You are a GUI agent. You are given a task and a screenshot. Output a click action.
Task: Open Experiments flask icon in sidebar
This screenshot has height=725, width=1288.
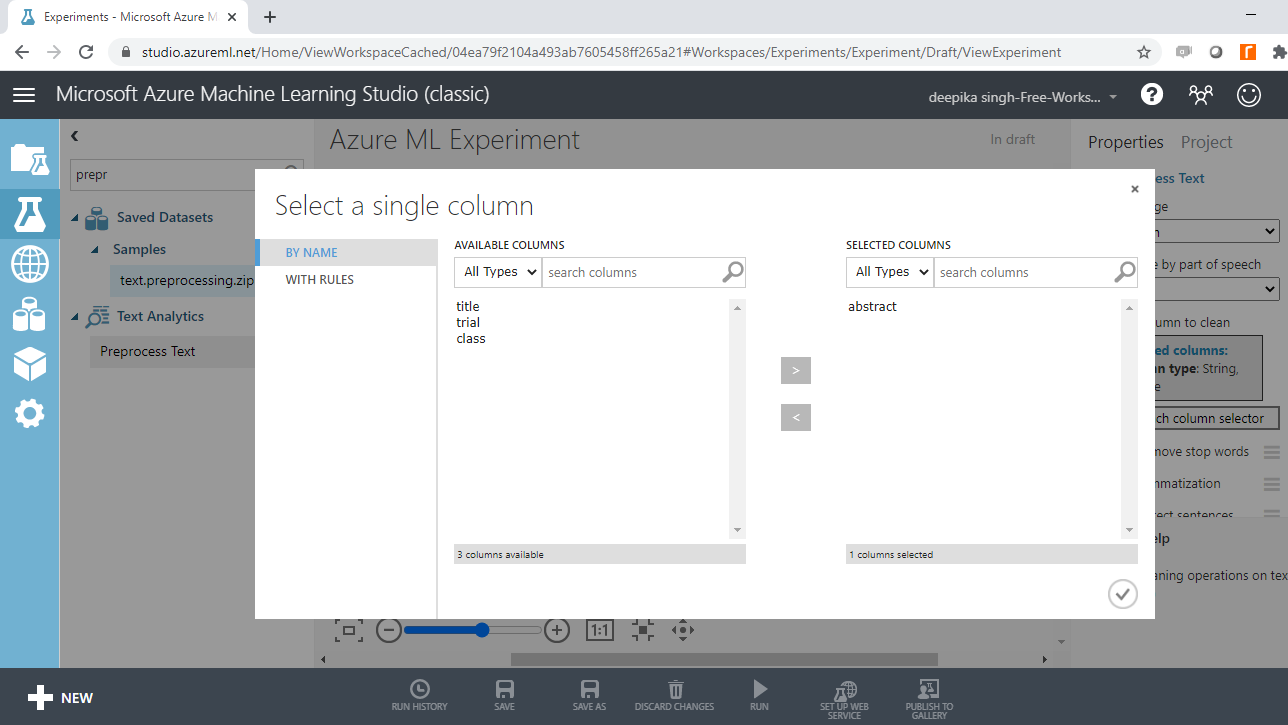(x=29, y=214)
